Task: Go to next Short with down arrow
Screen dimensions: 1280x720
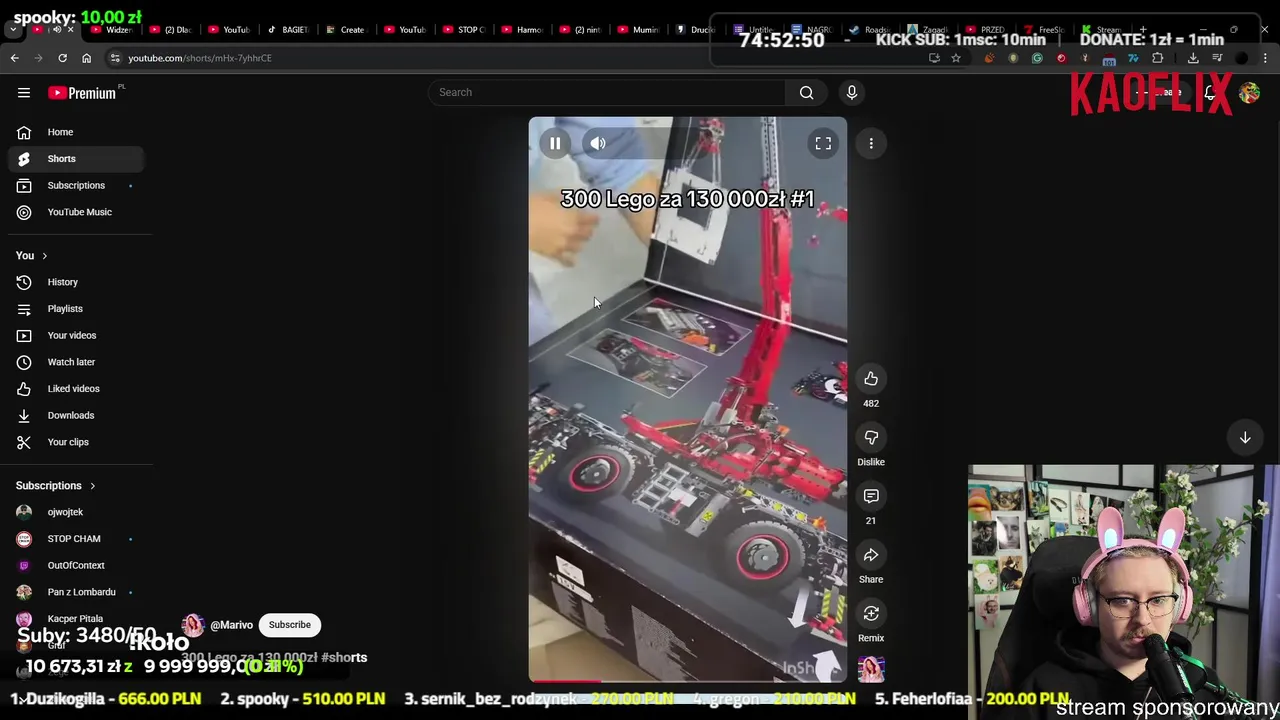Action: 1245,438
